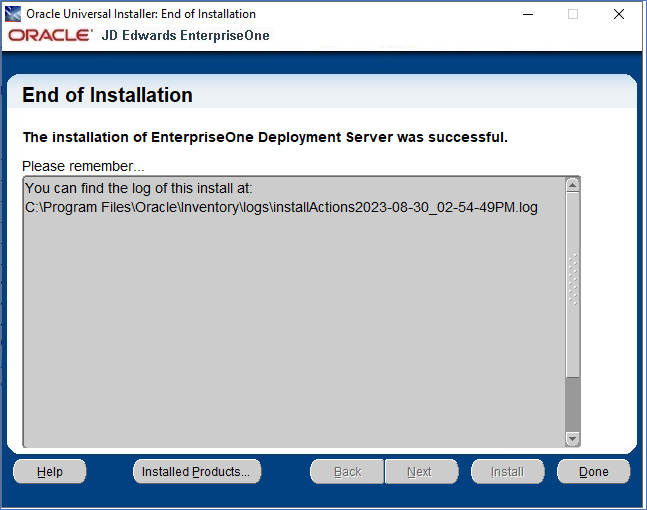The image size is (647, 510).
Task: Click the greyed-out Install button
Action: (x=508, y=471)
